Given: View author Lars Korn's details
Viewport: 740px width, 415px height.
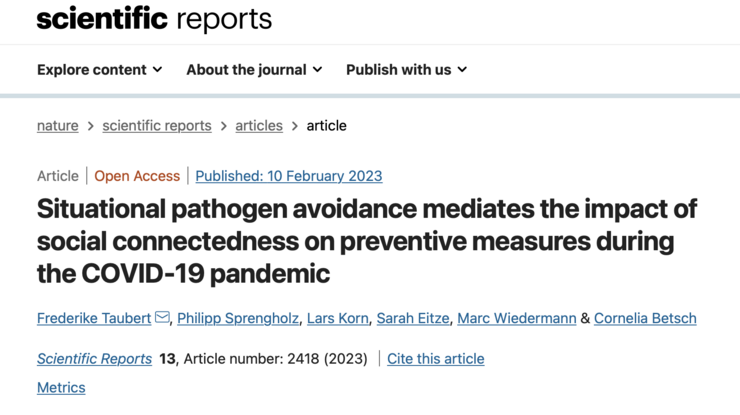Looking at the screenshot, I should point(336,318).
